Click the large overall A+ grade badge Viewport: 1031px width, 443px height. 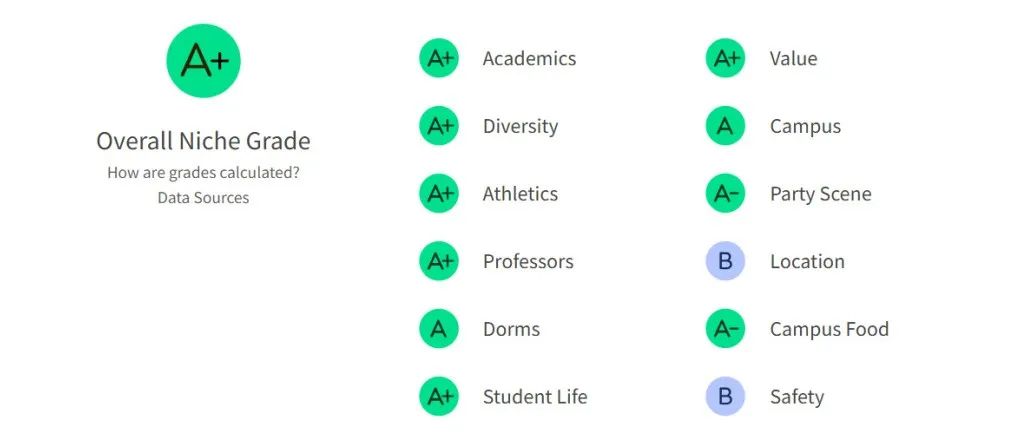coord(203,60)
